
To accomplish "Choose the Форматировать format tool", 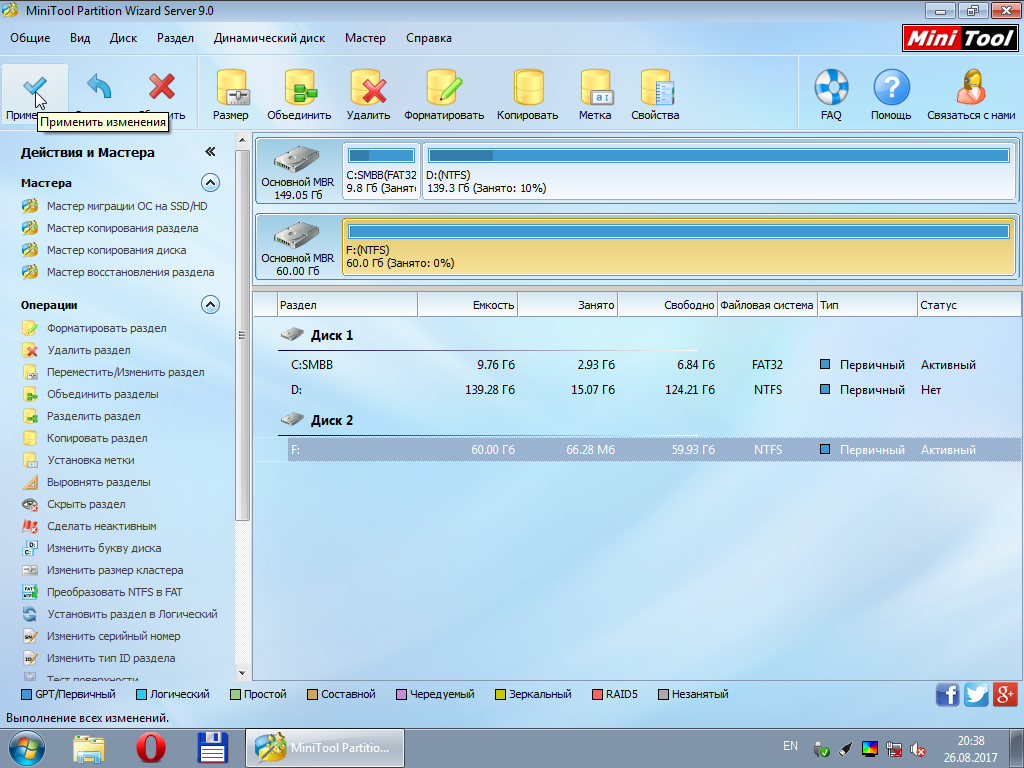I will pyautogui.click(x=444, y=96).
